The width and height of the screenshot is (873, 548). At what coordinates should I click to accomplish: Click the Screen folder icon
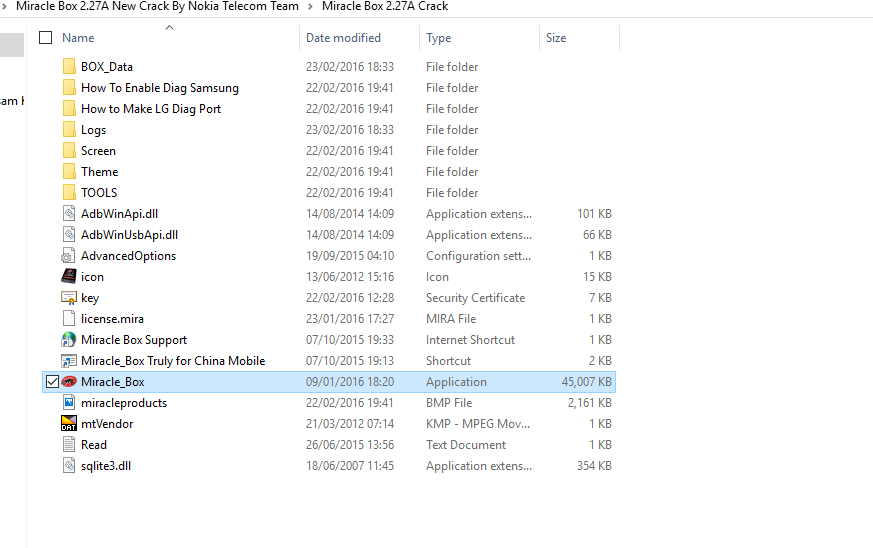pyautogui.click(x=69, y=150)
